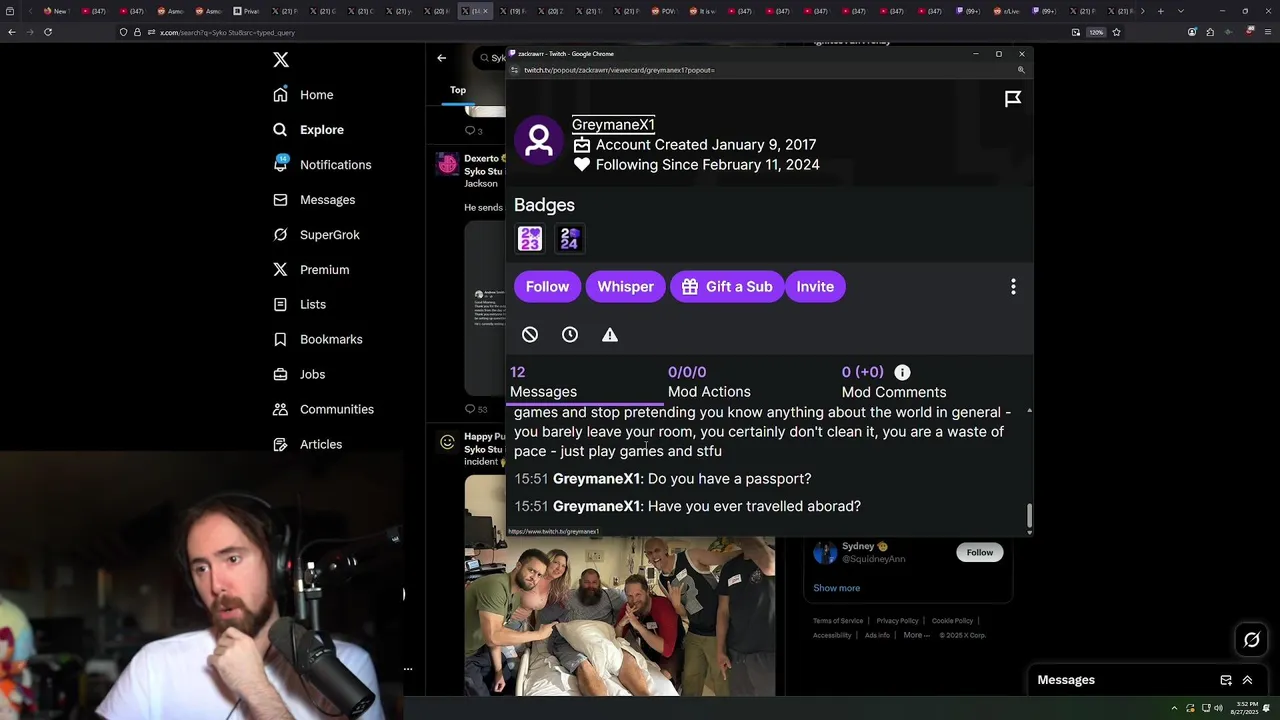1280x720 pixels.
Task: Ban user with the ban icon
Action: point(530,335)
